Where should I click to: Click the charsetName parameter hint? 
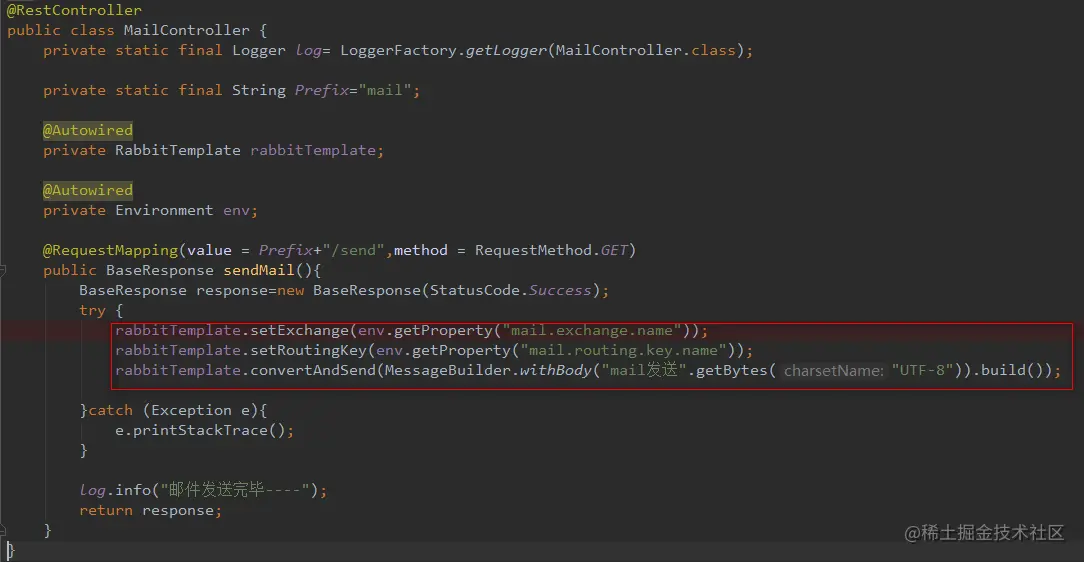point(834,371)
